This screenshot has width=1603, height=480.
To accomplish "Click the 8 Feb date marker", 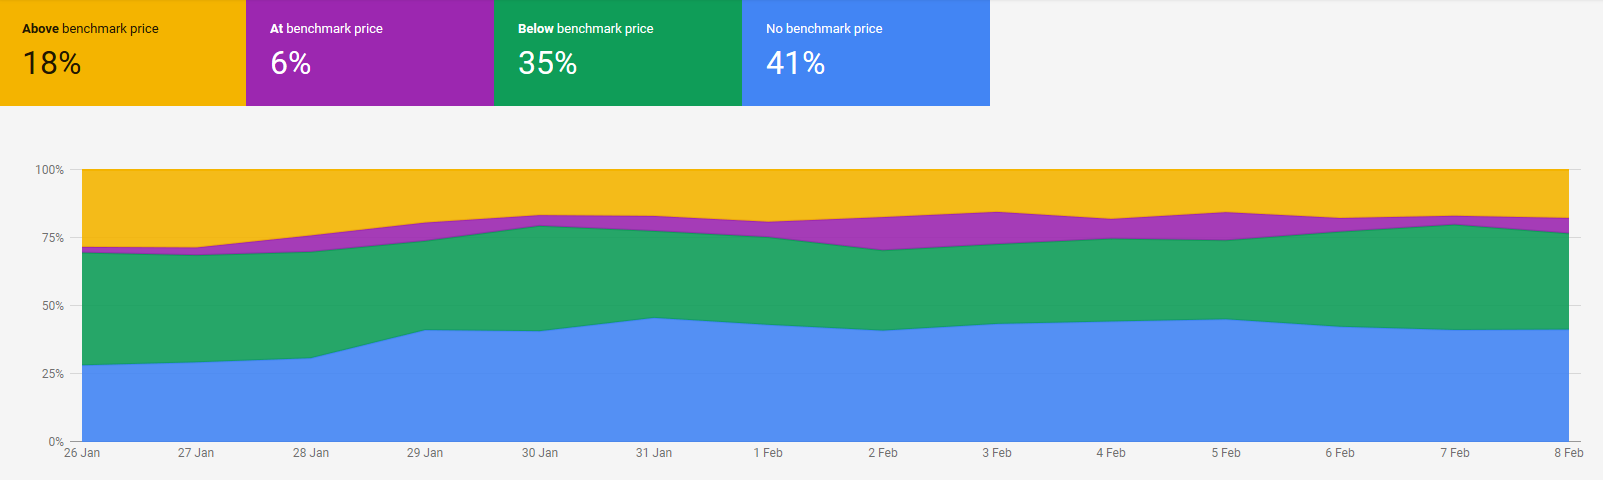I will pos(1569,453).
